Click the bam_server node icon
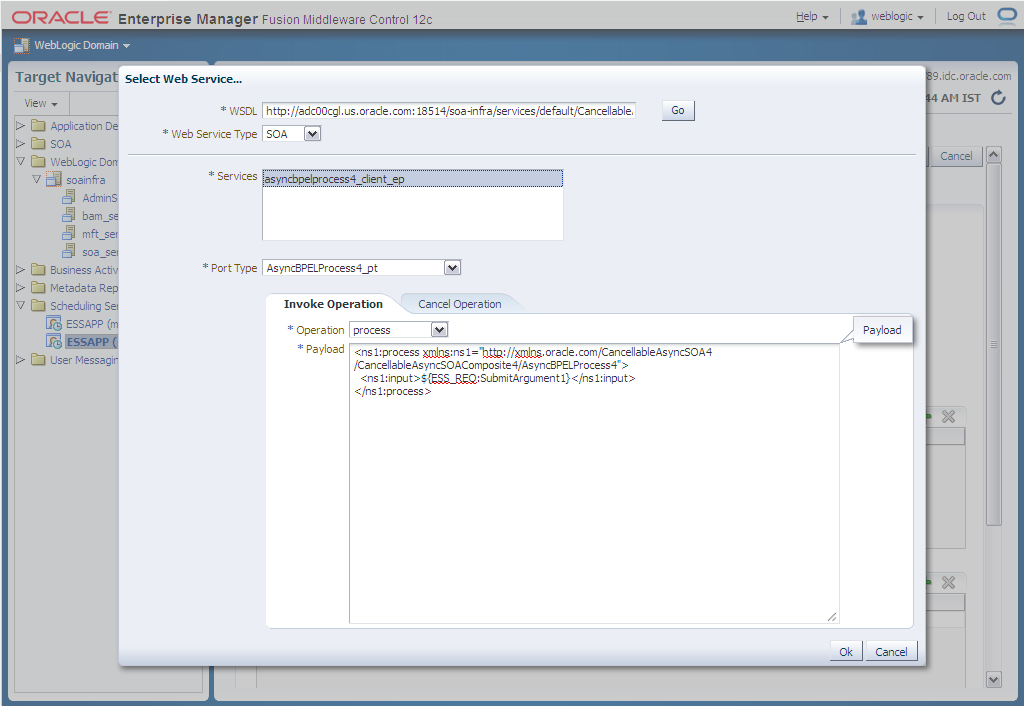Image resolution: width=1024 pixels, height=706 pixels. click(69, 216)
